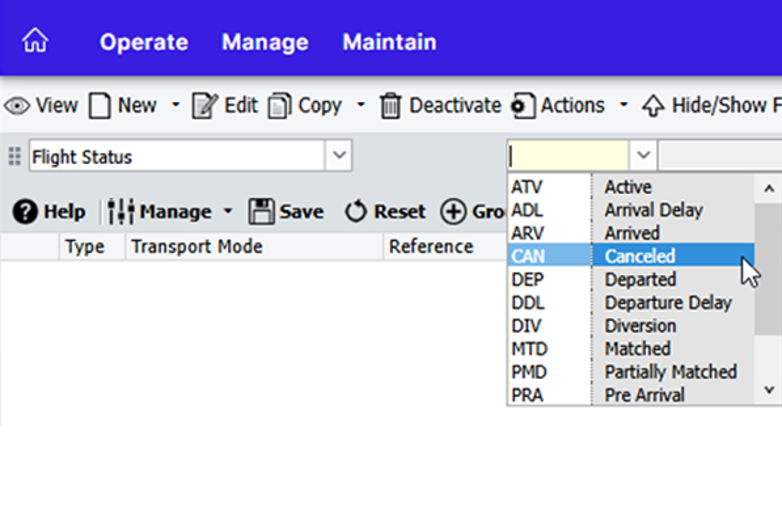Click the Copy icon in toolbar

coord(280,106)
